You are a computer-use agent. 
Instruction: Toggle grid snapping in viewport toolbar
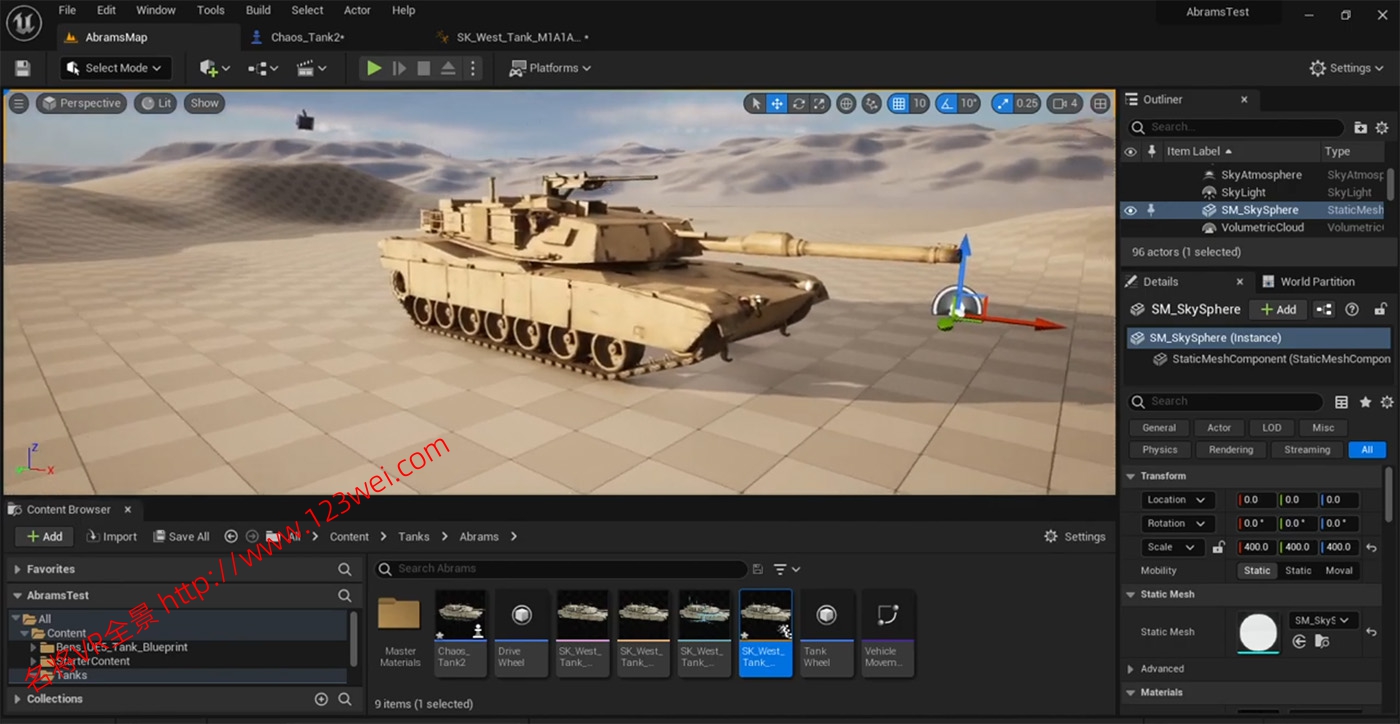898,103
